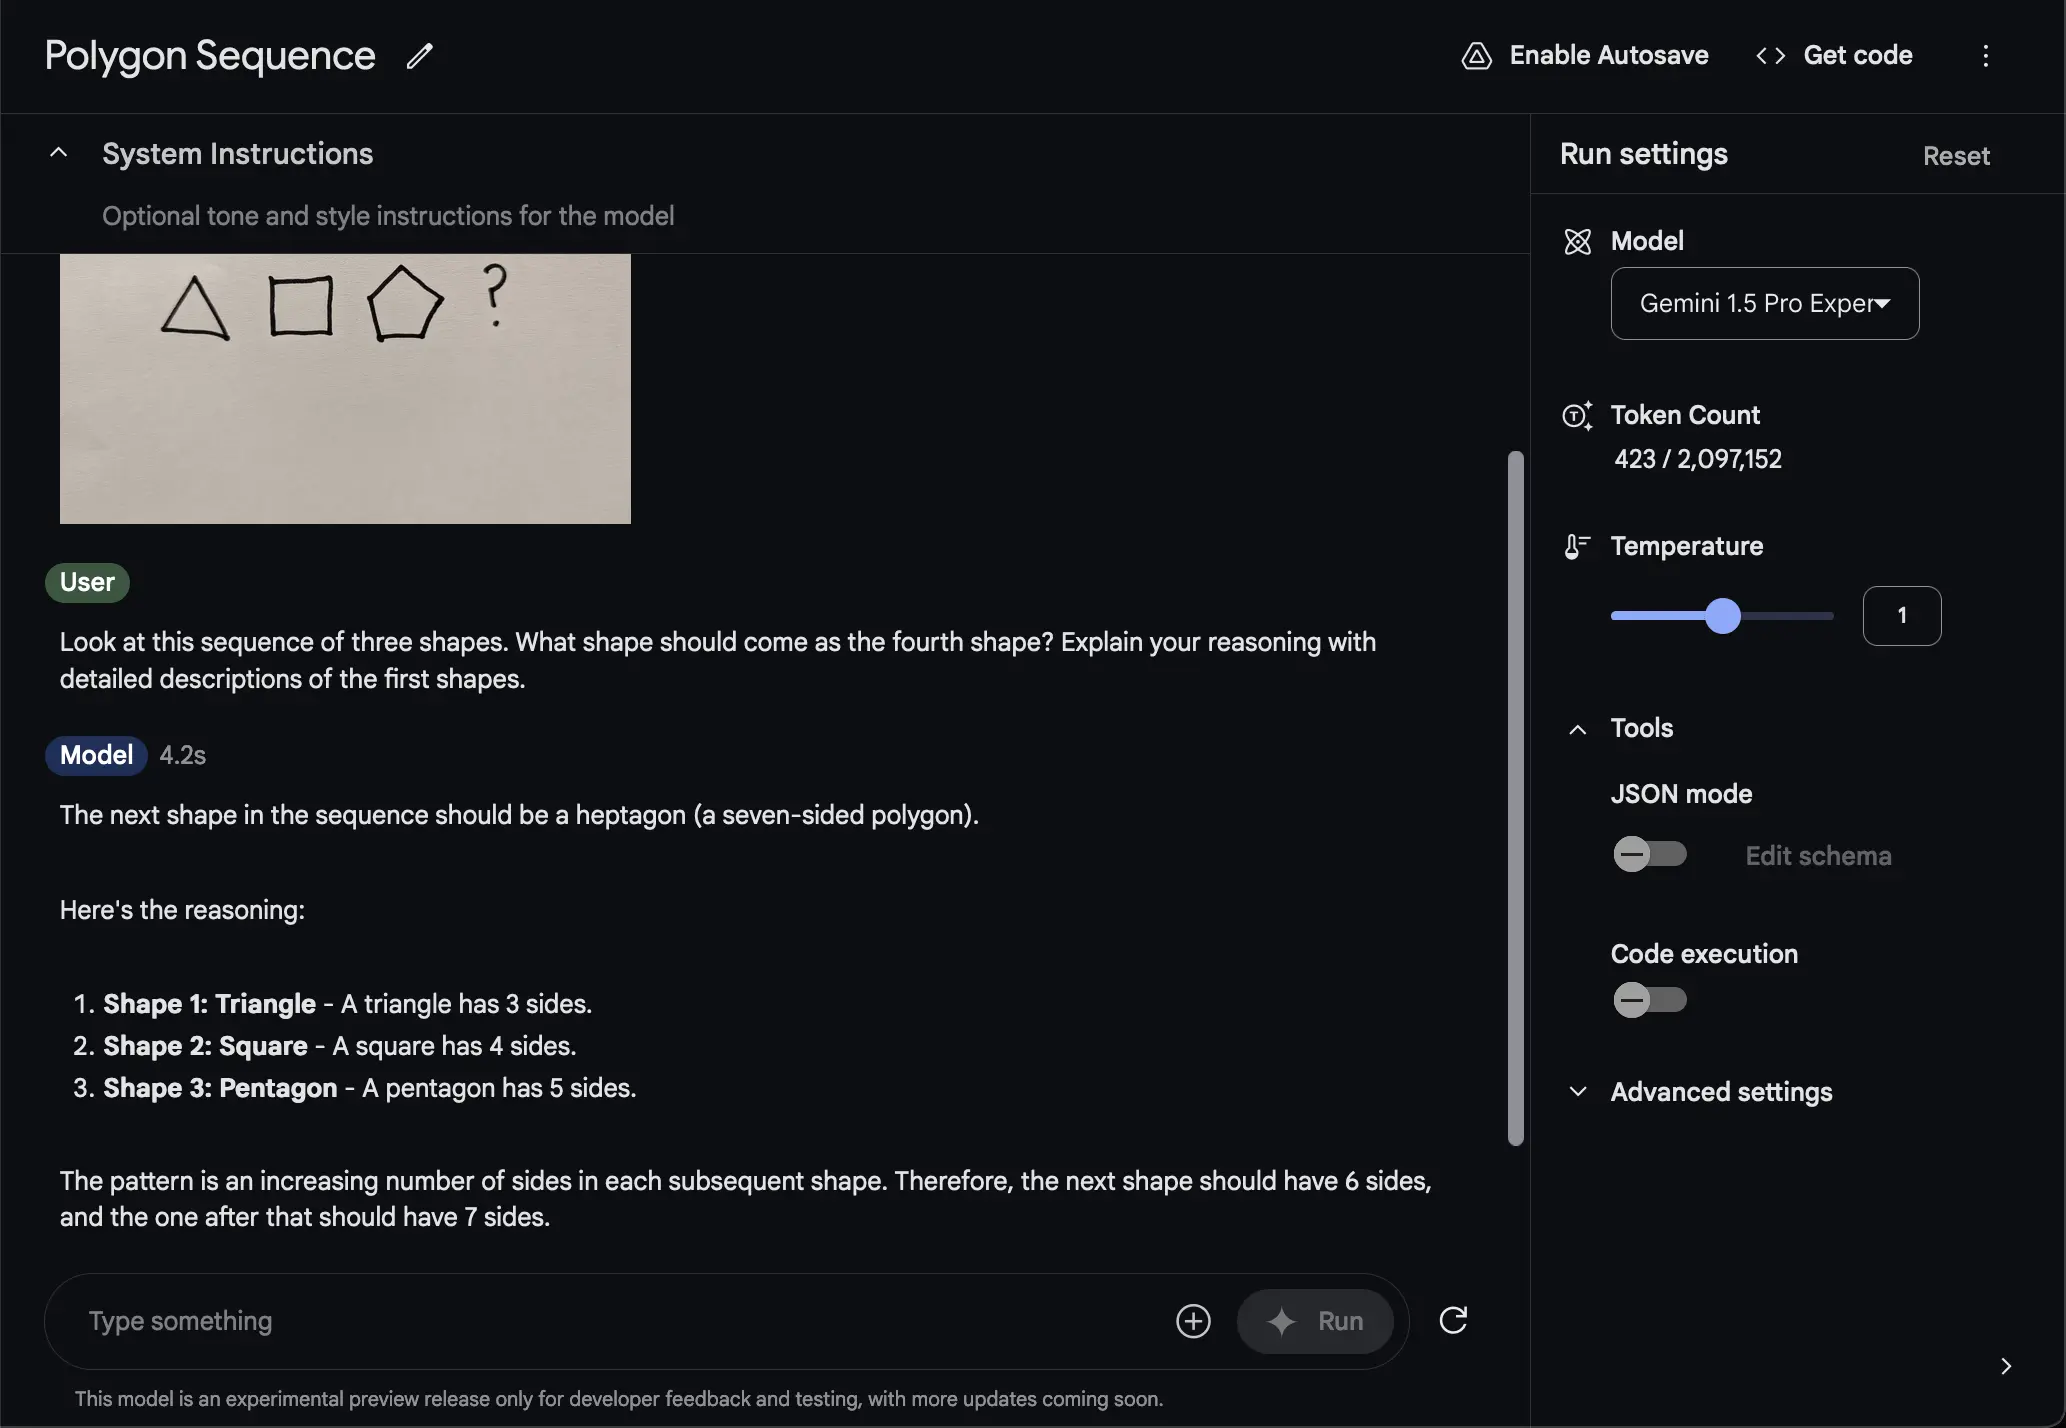2066x1428 pixels.
Task: Click the temperature value field
Action: tap(1902, 616)
